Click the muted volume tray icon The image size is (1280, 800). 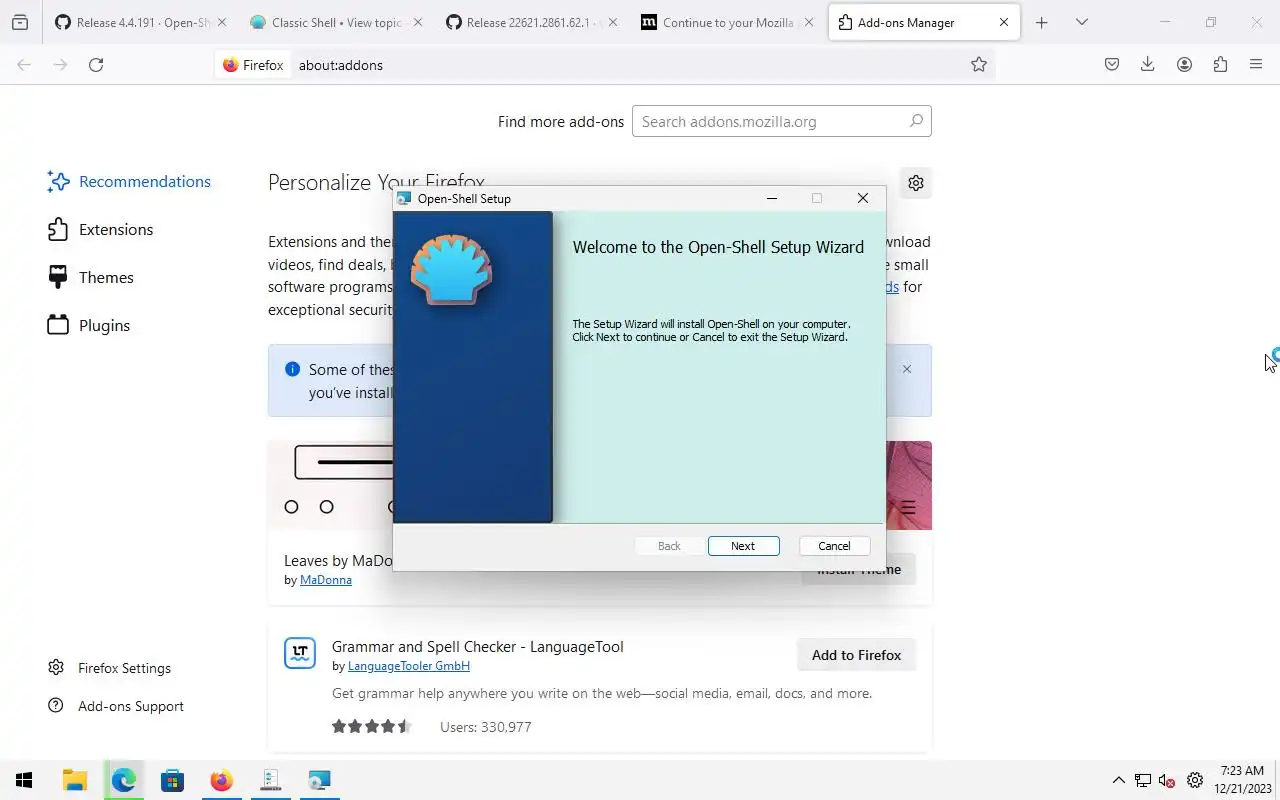pos(1166,781)
